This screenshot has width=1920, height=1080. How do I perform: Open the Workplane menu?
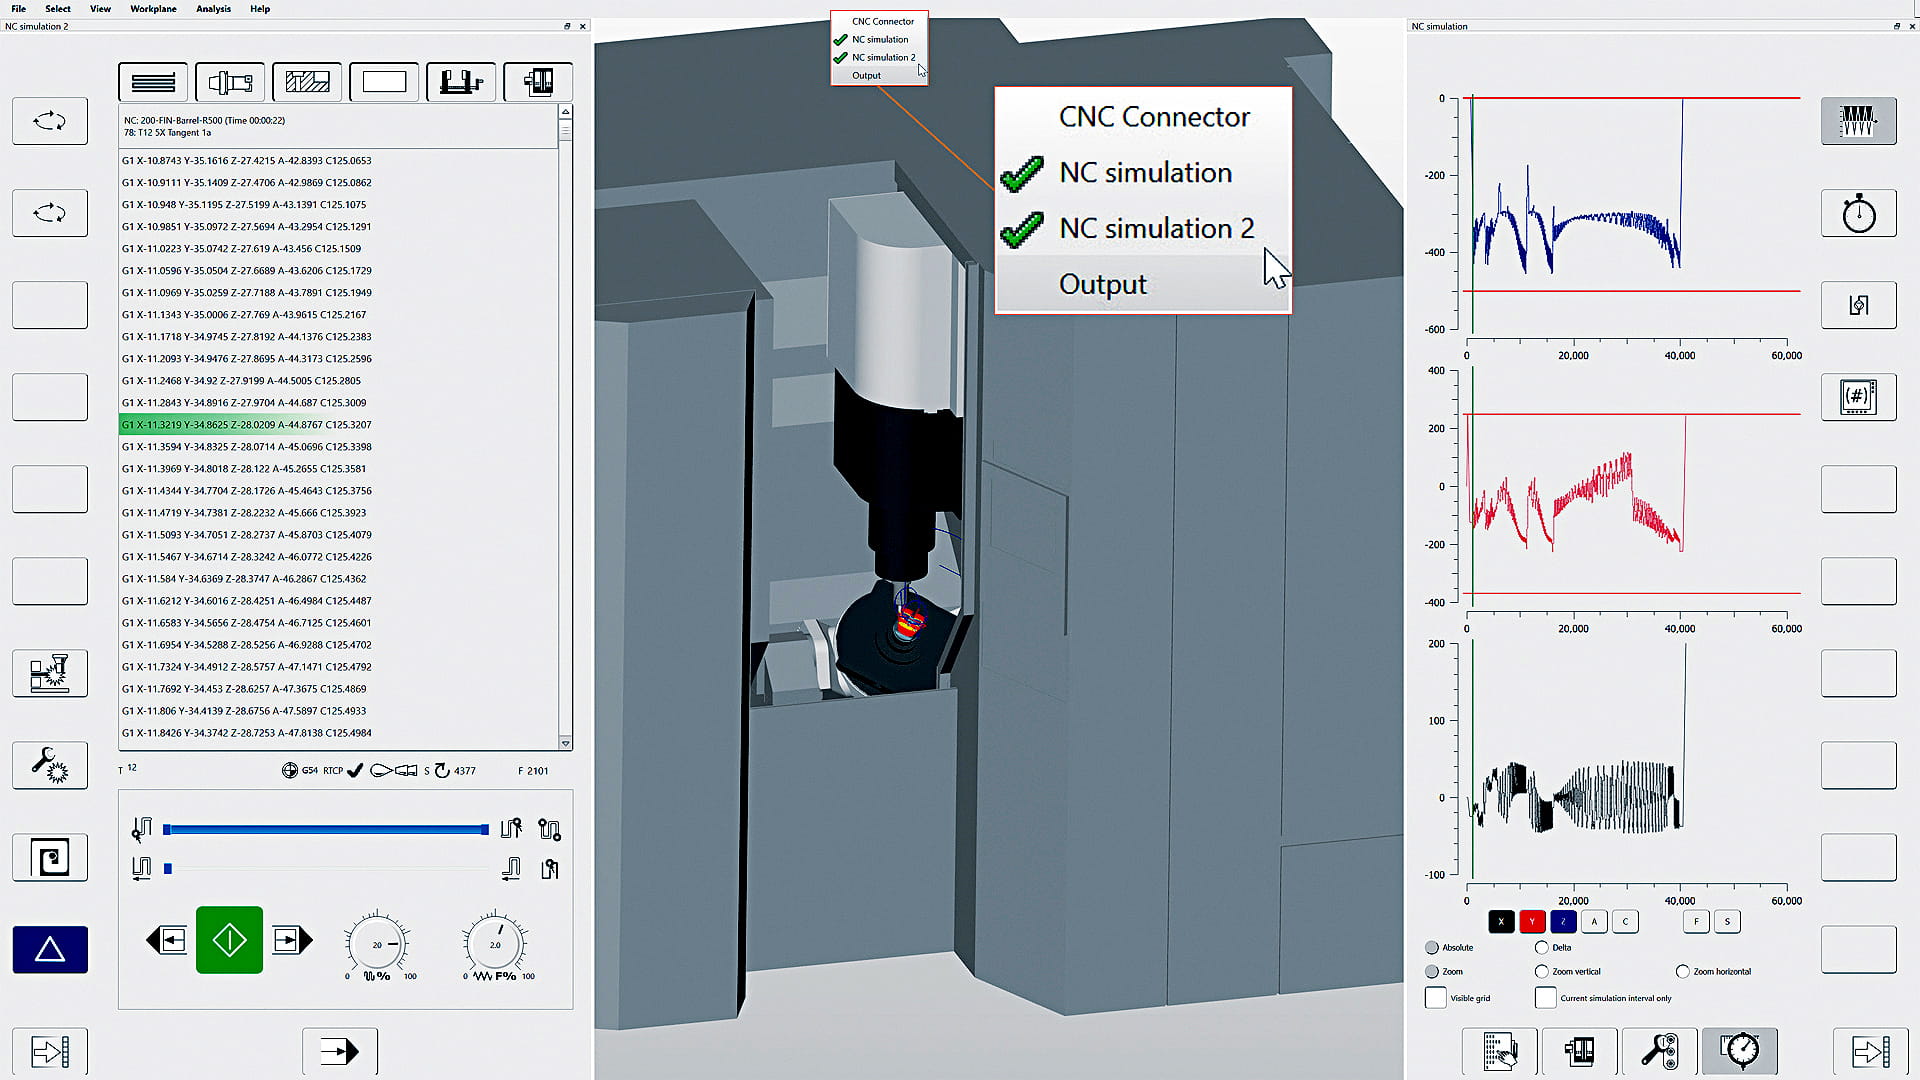153,9
